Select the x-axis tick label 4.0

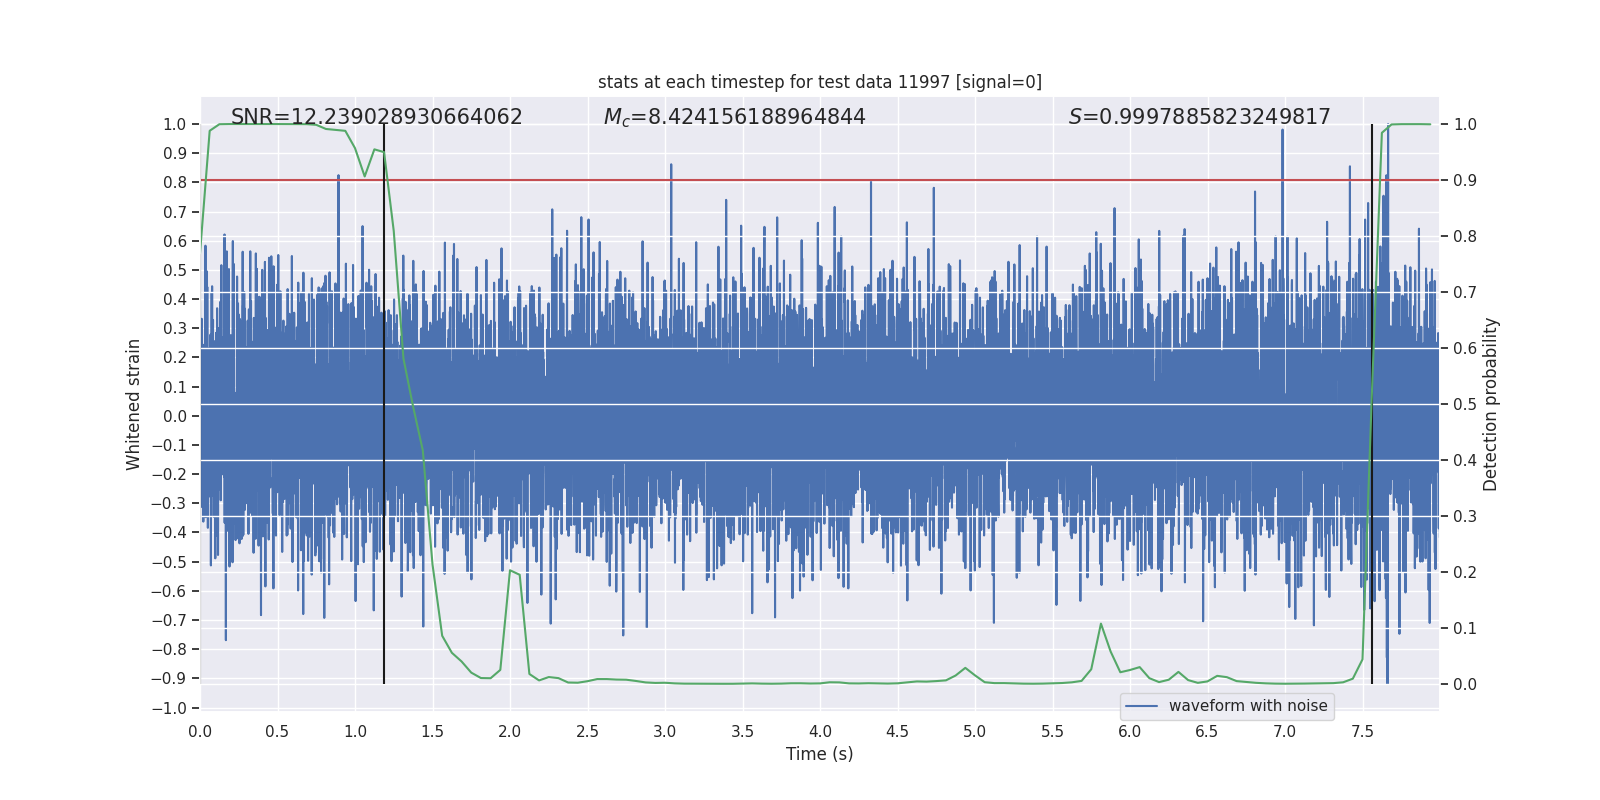coord(820,731)
